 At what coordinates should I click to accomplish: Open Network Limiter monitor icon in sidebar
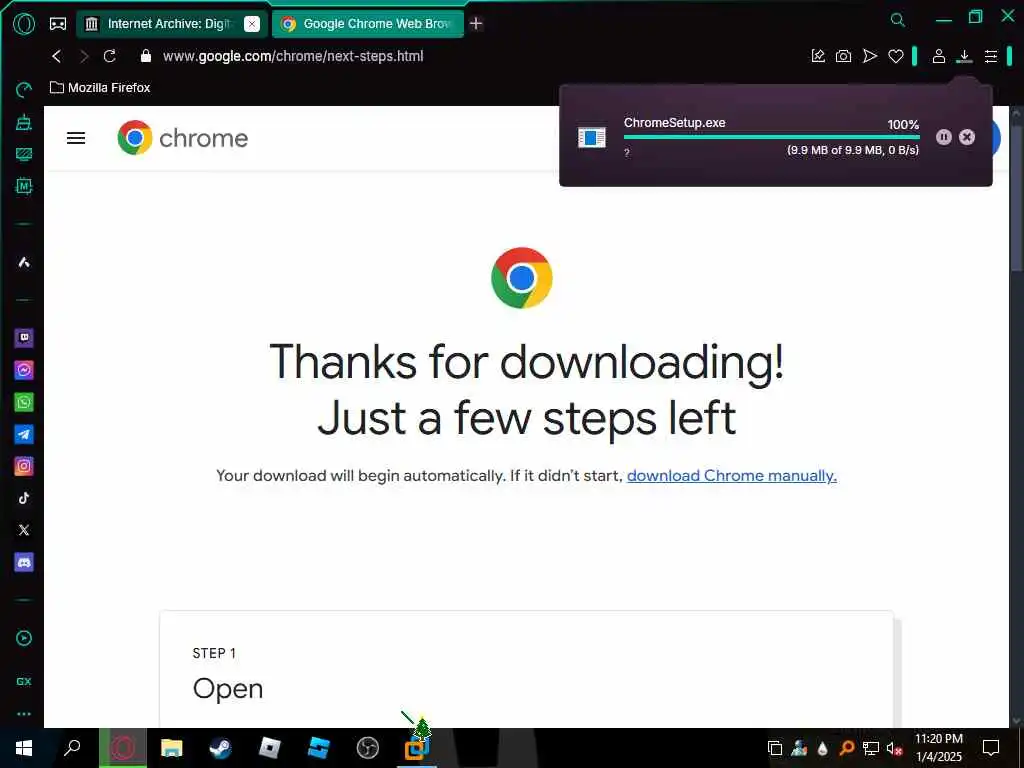(24, 154)
